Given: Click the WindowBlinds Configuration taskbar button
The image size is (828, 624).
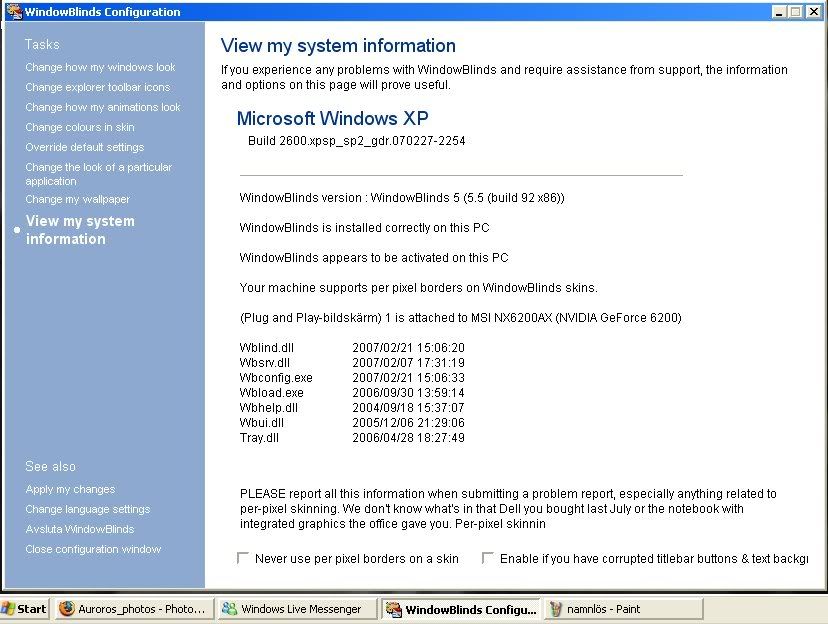Looking at the screenshot, I should click(x=460, y=609).
